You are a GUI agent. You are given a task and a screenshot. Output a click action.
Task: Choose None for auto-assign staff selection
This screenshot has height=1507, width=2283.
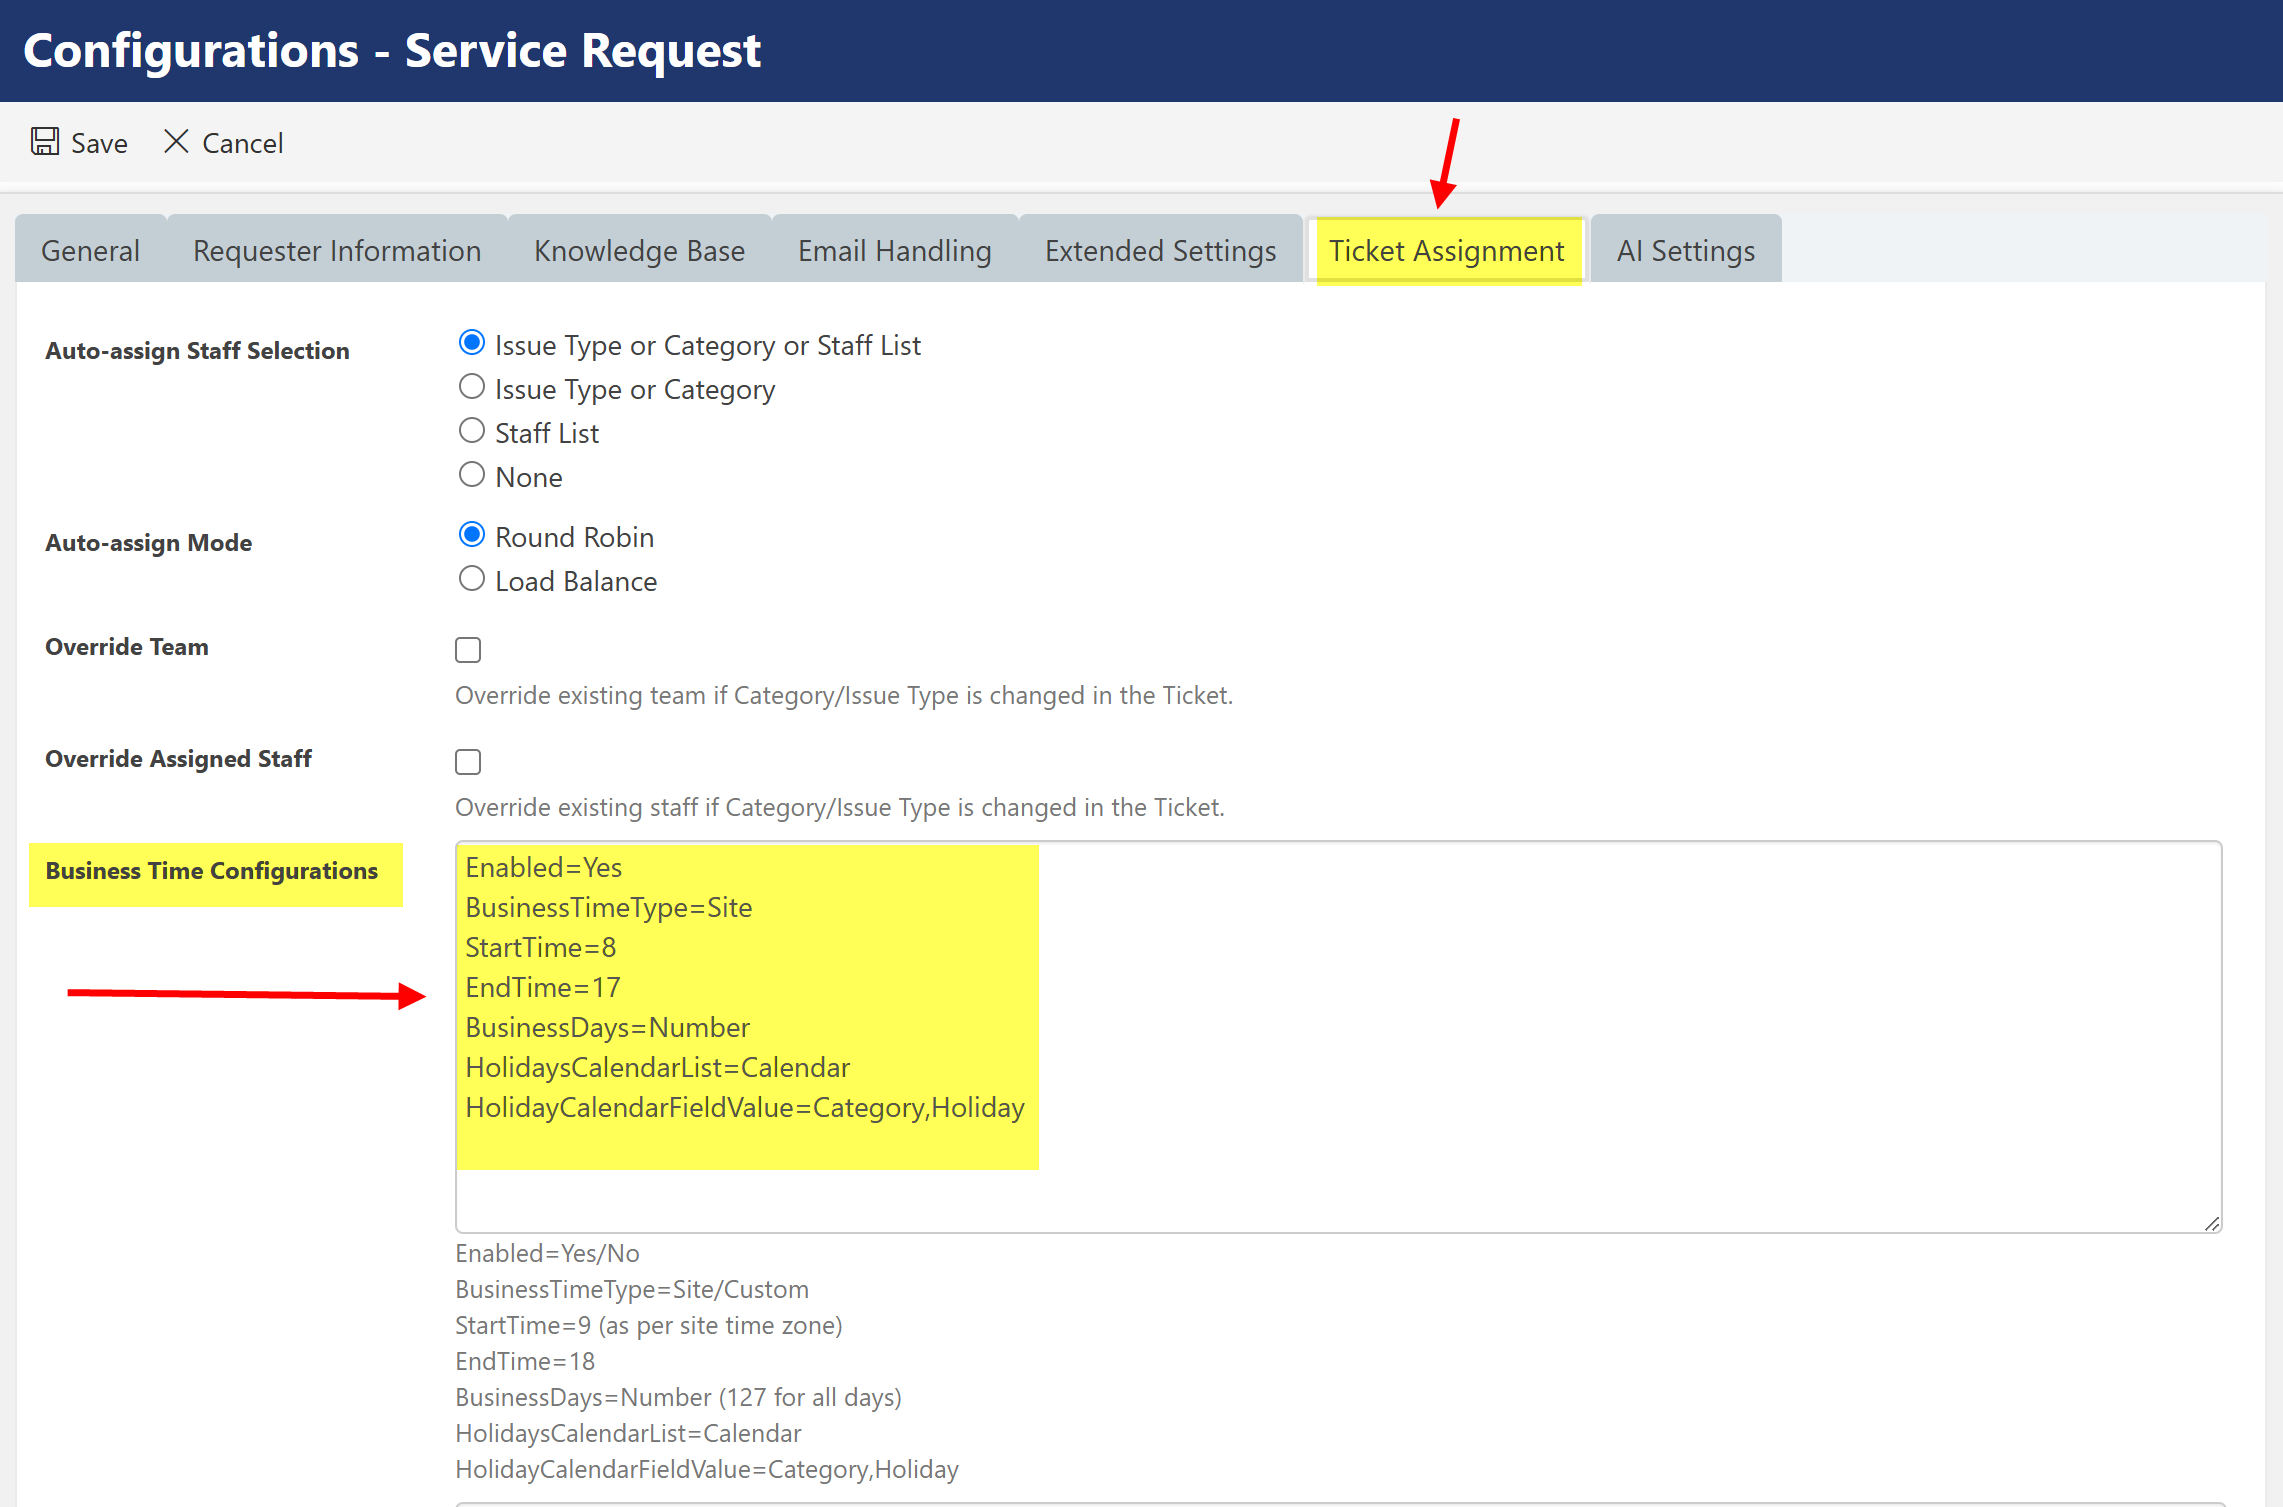coord(472,475)
